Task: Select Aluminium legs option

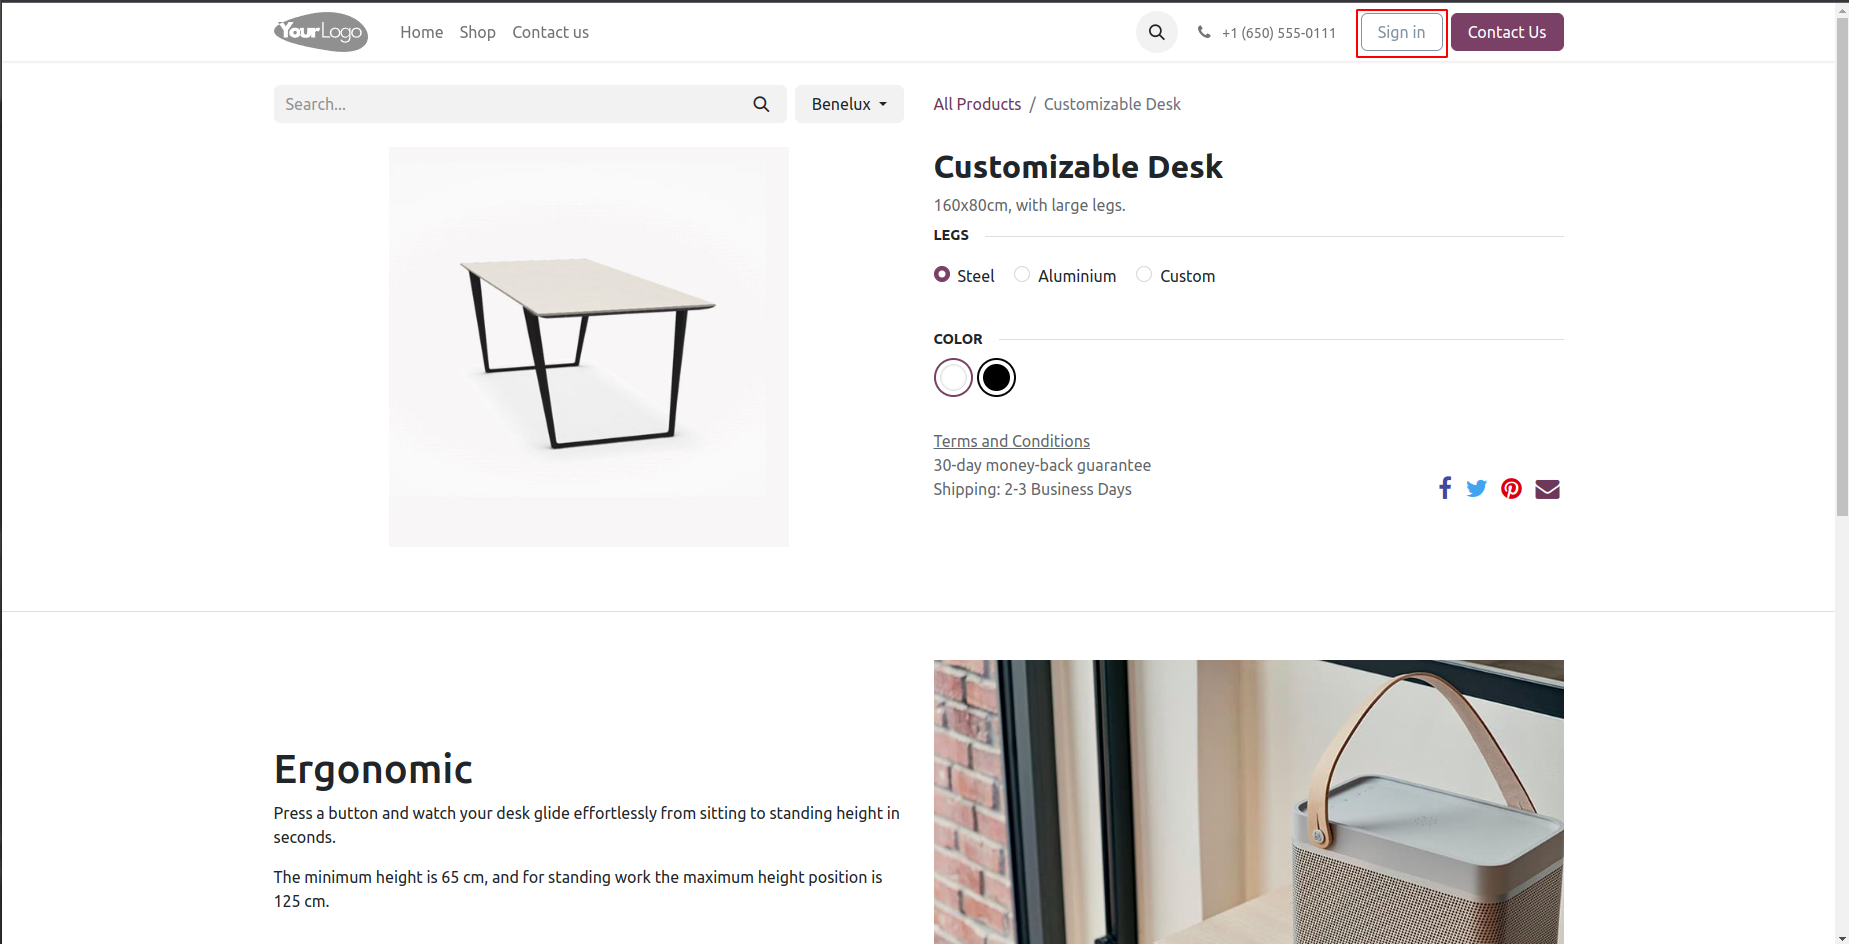Action: (x=1022, y=274)
